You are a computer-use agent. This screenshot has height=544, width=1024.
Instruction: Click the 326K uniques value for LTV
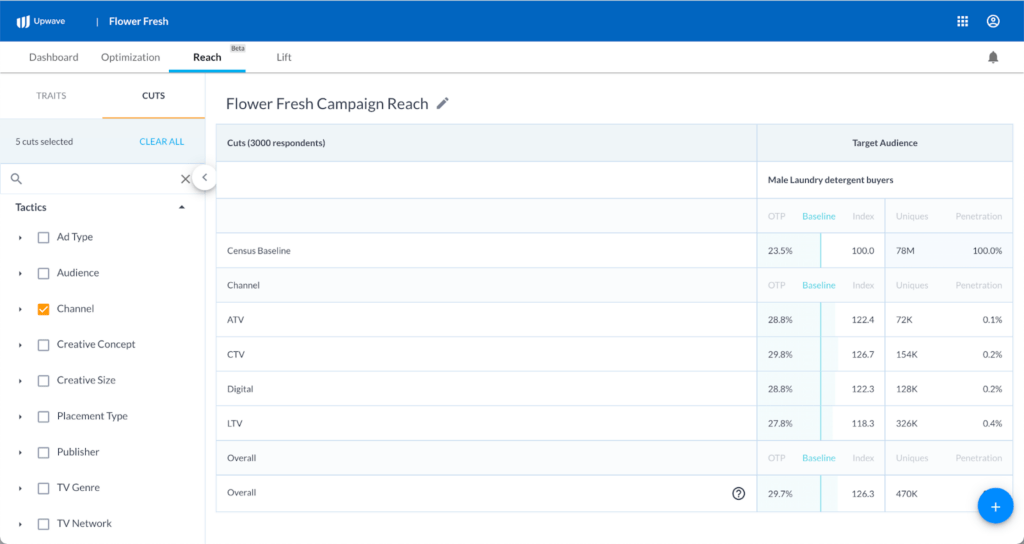point(906,424)
